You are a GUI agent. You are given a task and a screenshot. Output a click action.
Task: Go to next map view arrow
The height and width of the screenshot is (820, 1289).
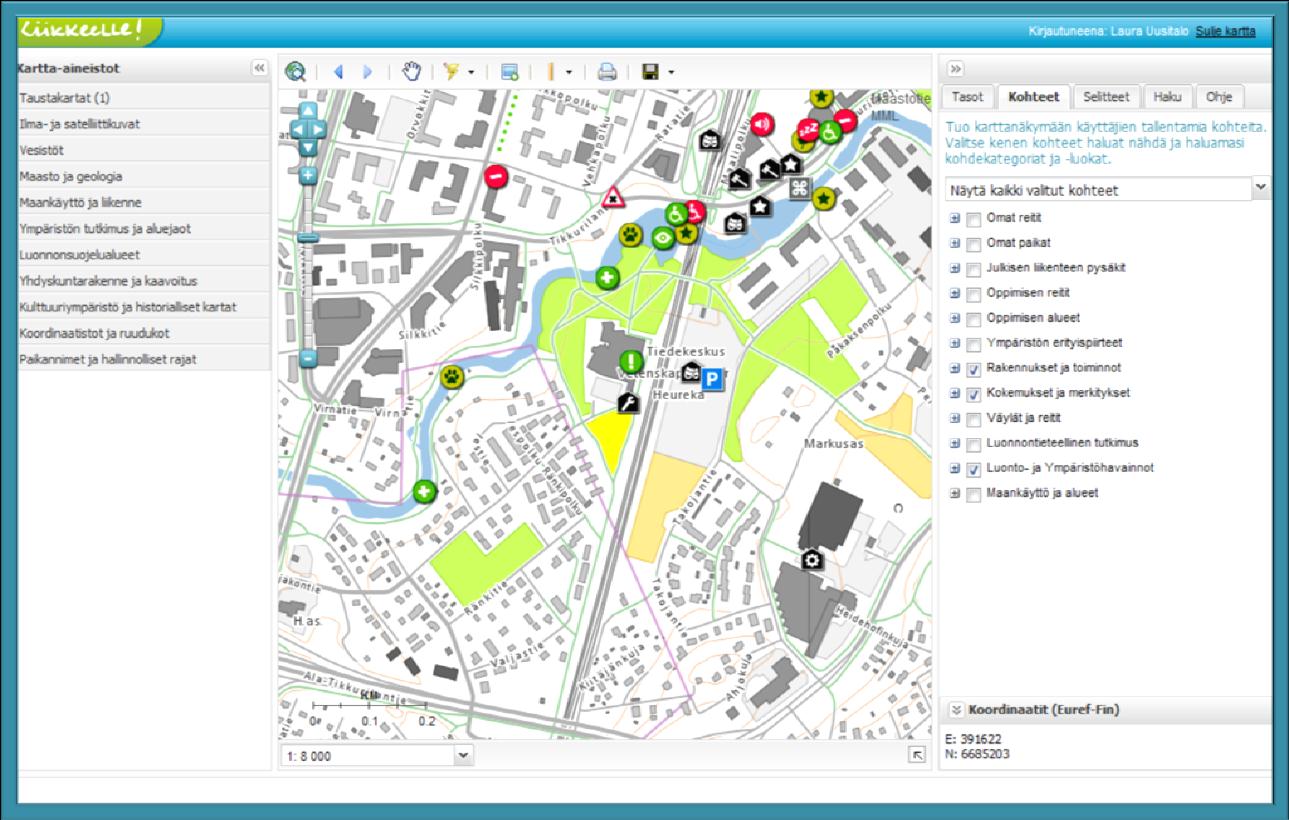[x=367, y=72]
